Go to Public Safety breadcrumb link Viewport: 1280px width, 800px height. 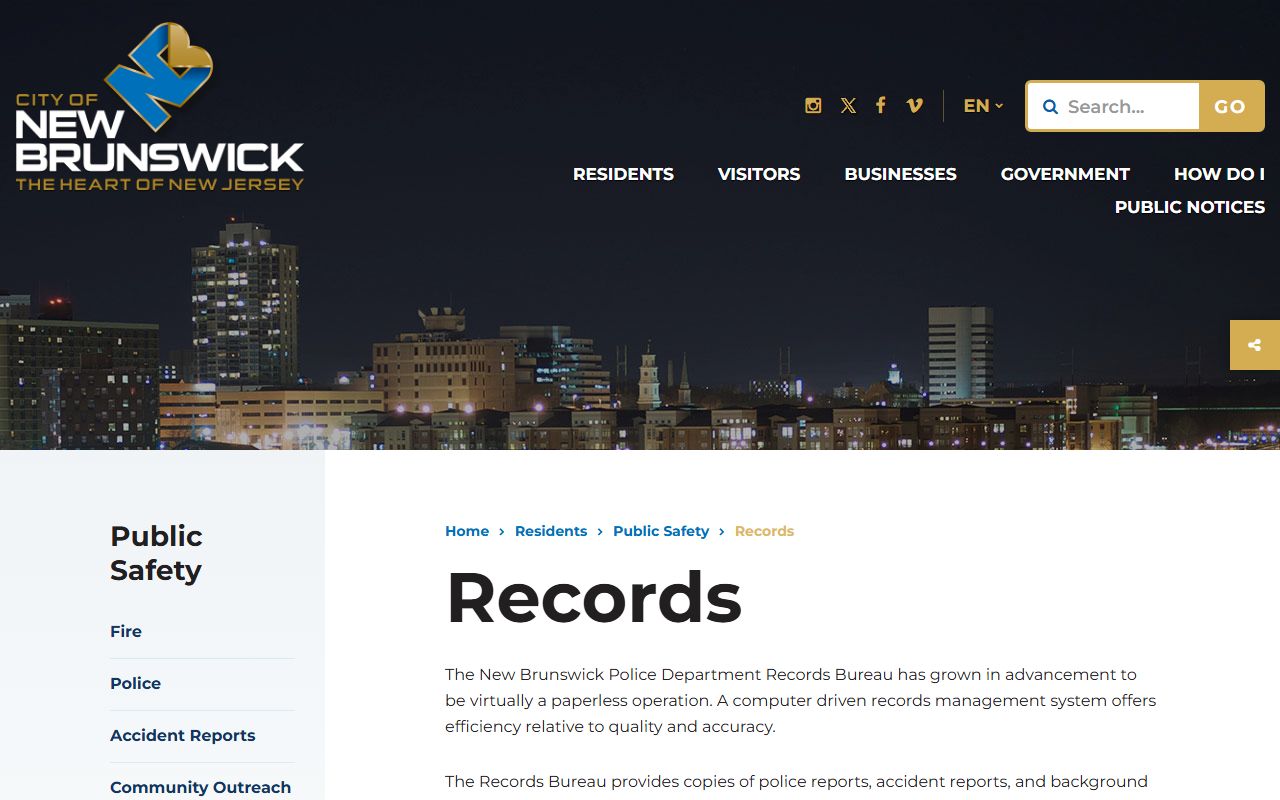tap(661, 531)
